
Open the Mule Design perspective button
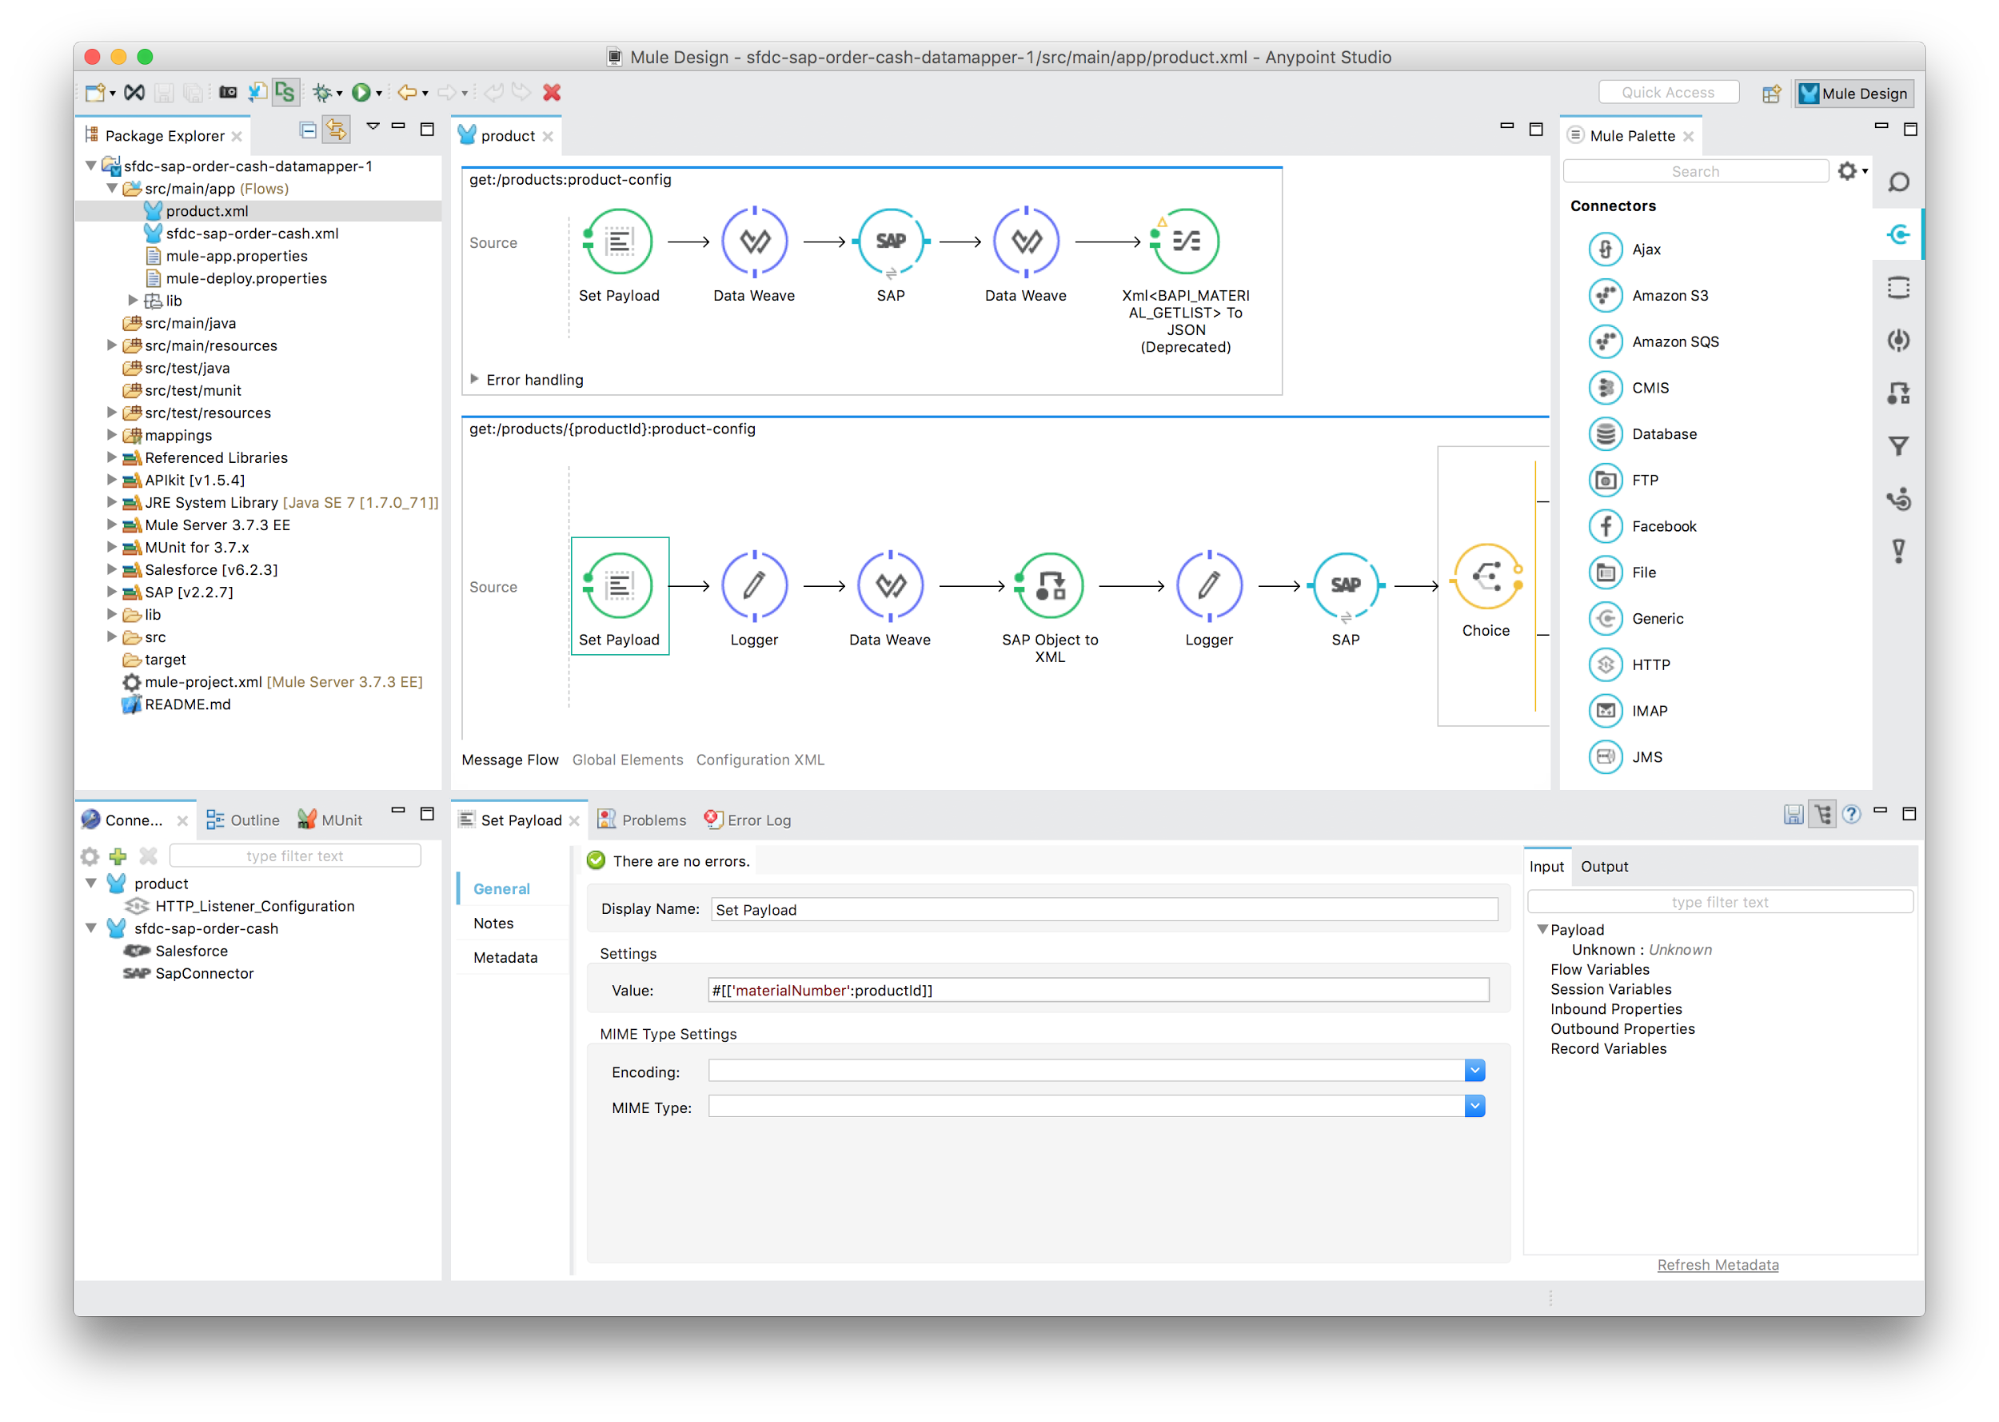[1853, 93]
